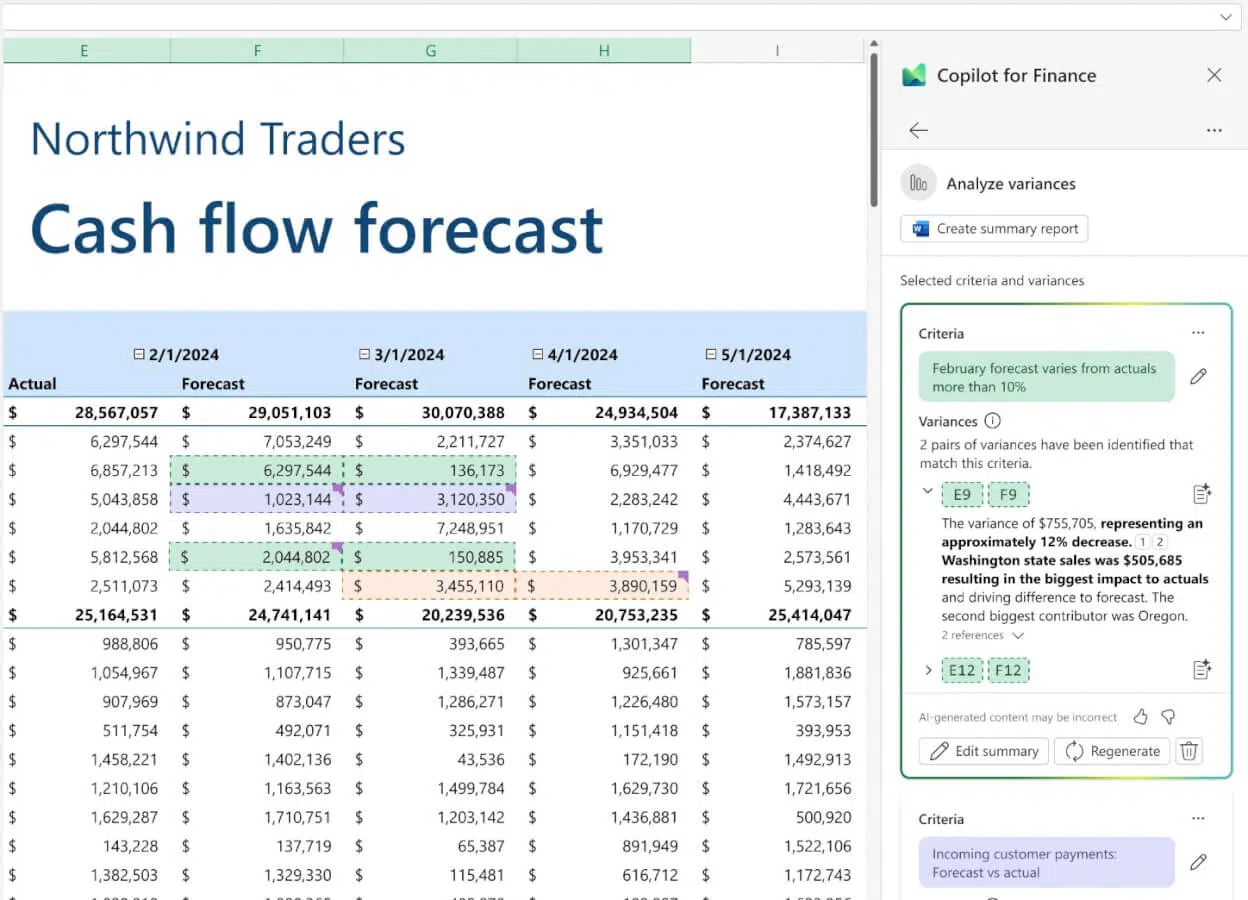This screenshot has width=1248, height=900.
Task: Click the Analyze variances chart icon
Action: tap(918, 183)
